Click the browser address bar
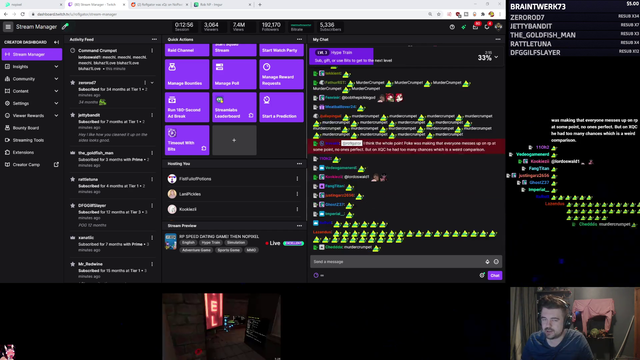This screenshot has width=640, height=360. (229, 14)
